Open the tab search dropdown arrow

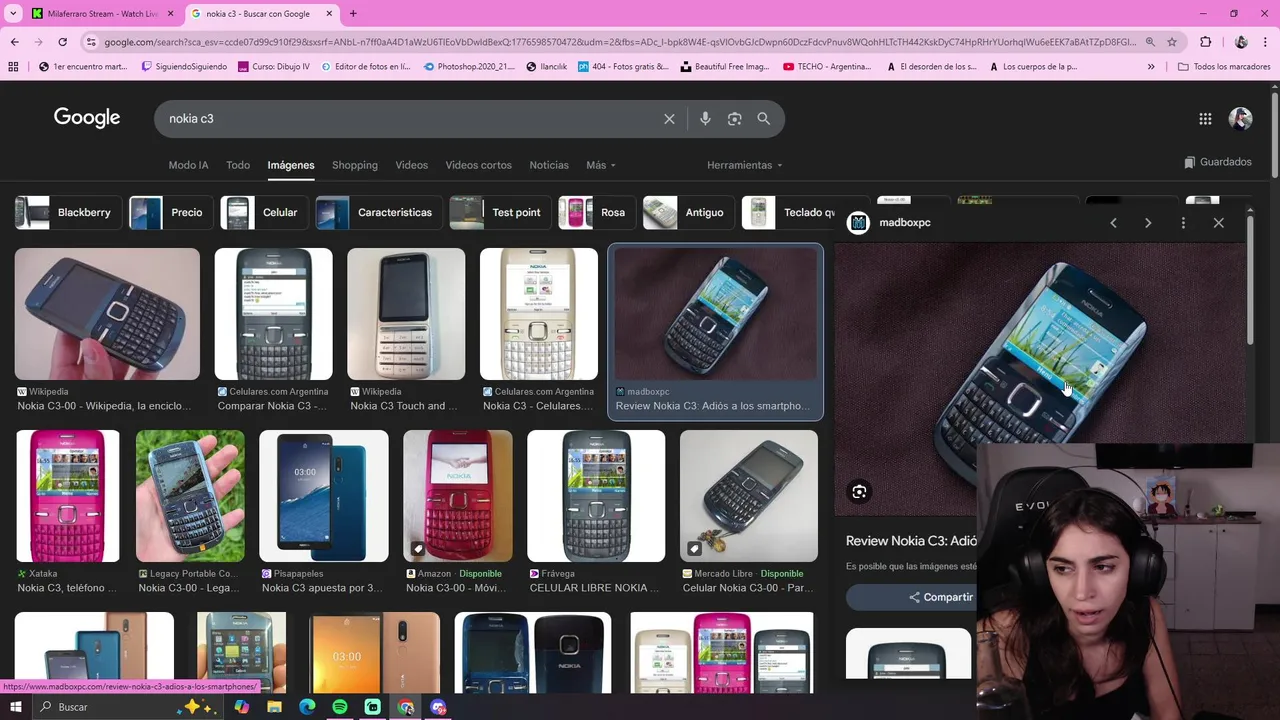click(13, 14)
